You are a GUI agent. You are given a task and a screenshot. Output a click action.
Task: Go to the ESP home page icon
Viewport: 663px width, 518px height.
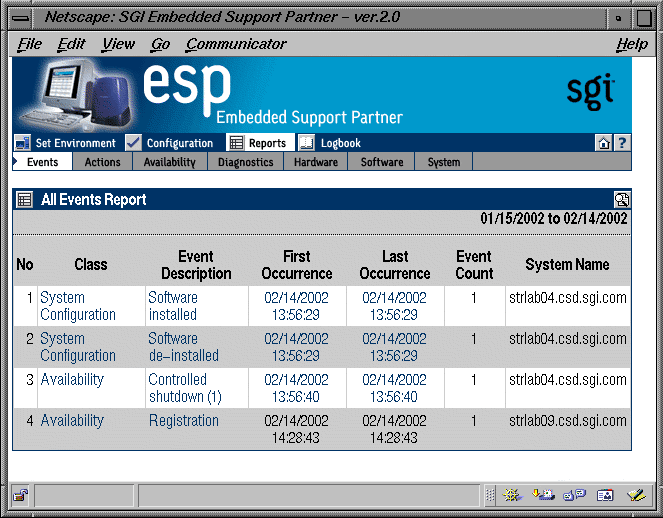pyautogui.click(x=603, y=143)
